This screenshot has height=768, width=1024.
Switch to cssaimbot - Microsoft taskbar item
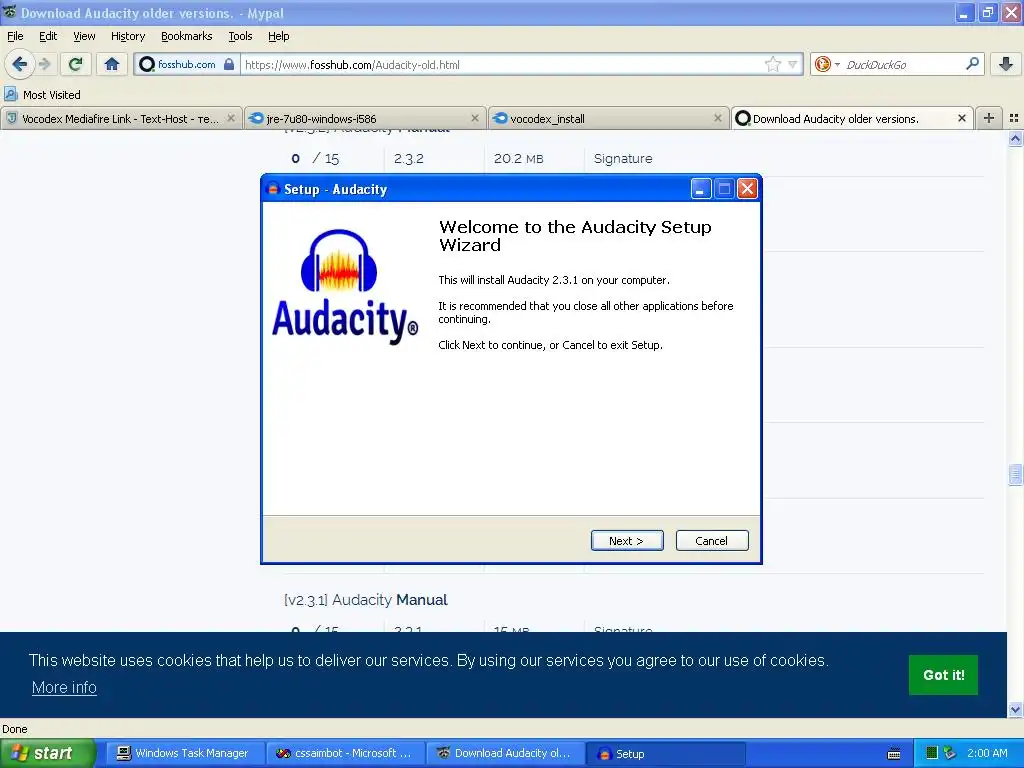[x=345, y=753]
